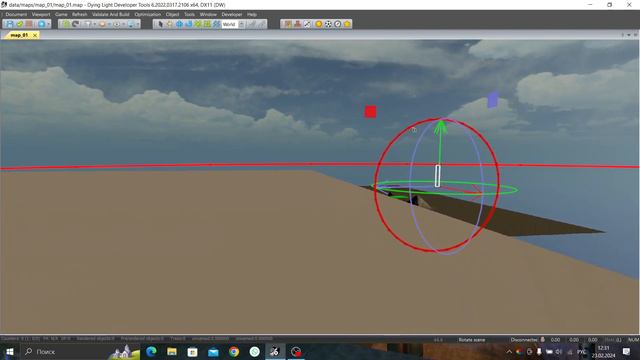This screenshot has width=640, height=360.
Task: Open the Object menu
Action: [x=172, y=14]
